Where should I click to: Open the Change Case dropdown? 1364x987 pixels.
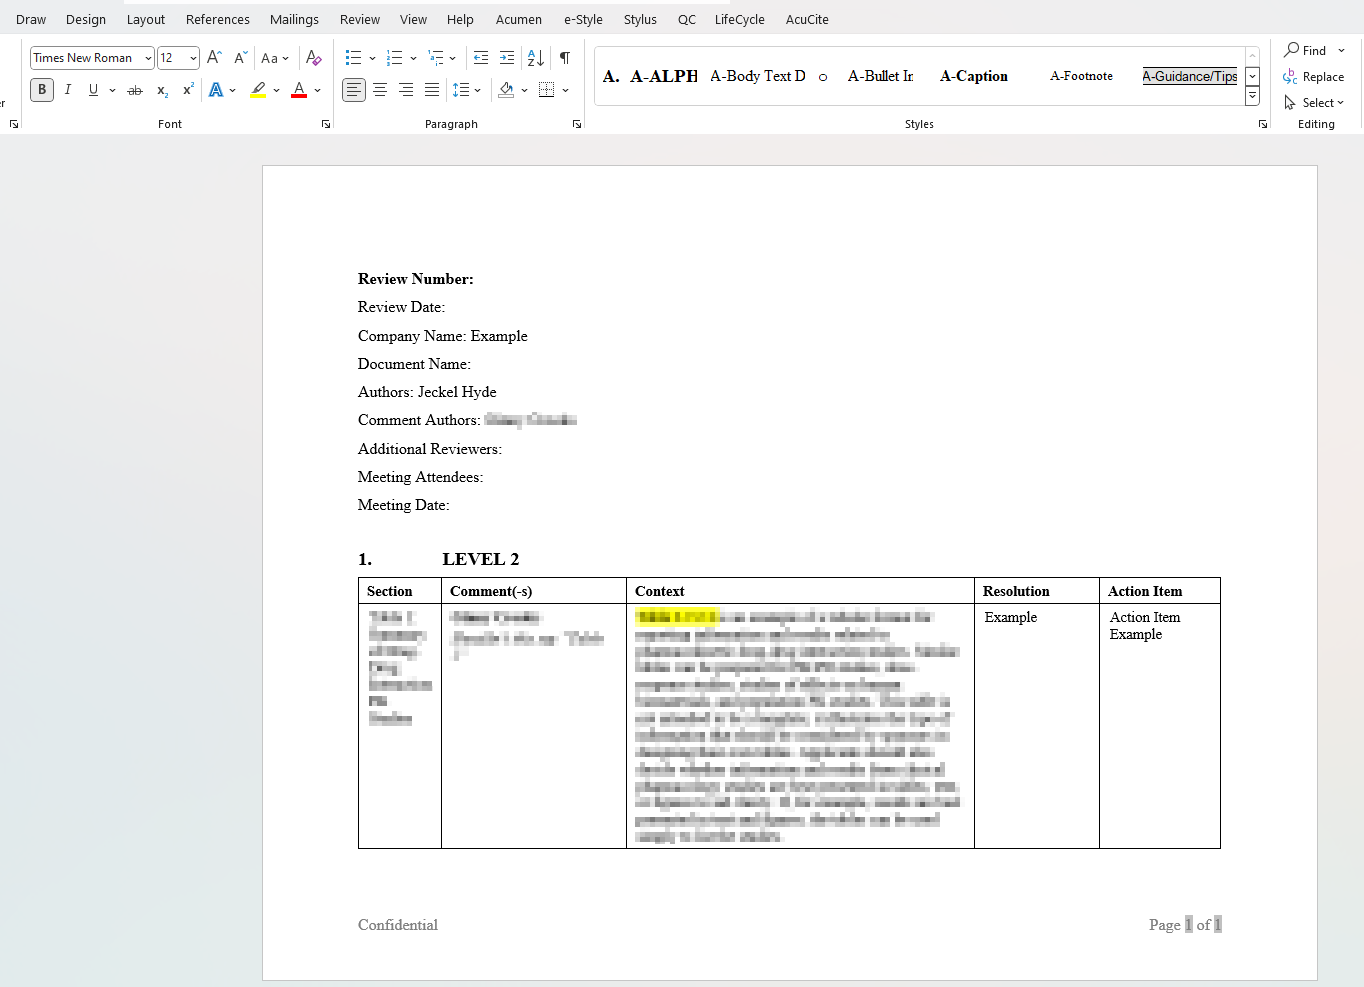click(x=274, y=58)
